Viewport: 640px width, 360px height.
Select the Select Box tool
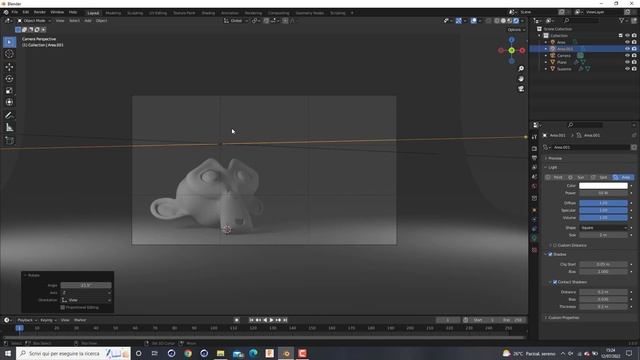(x=9, y=42)
